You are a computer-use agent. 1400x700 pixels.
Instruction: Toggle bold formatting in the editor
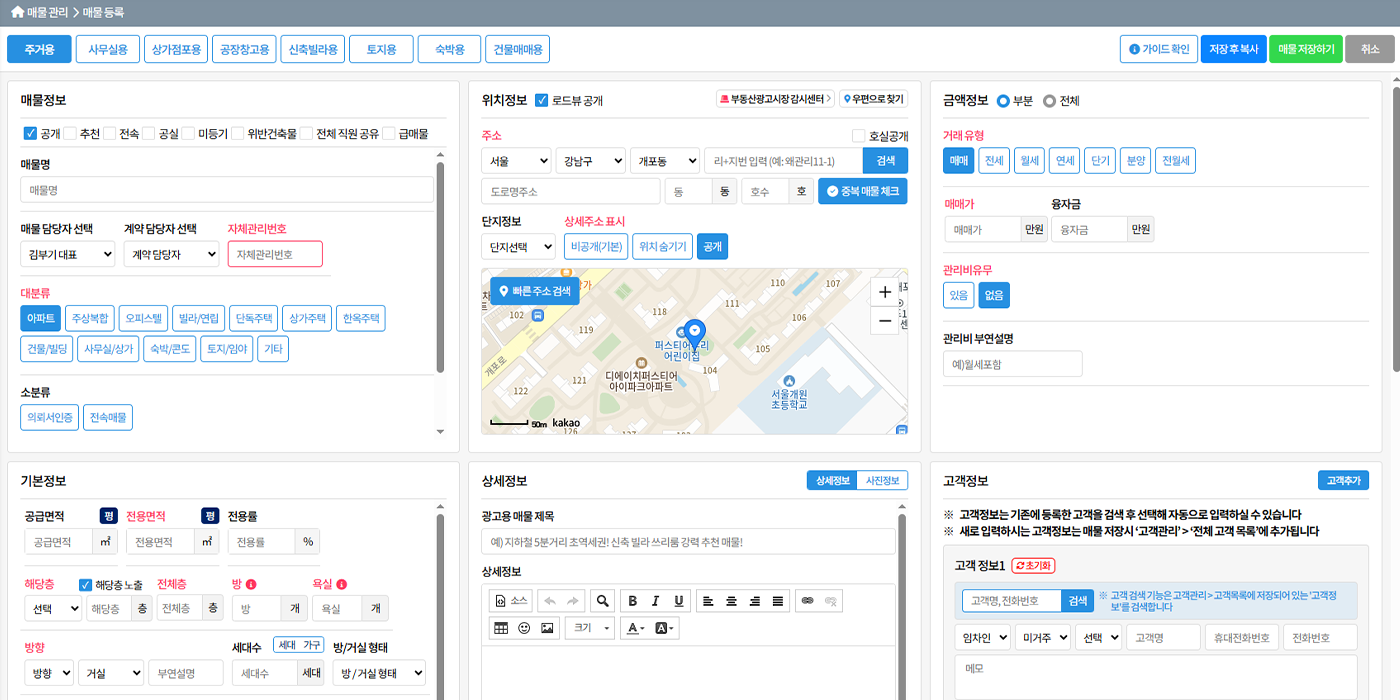point(632,601)
